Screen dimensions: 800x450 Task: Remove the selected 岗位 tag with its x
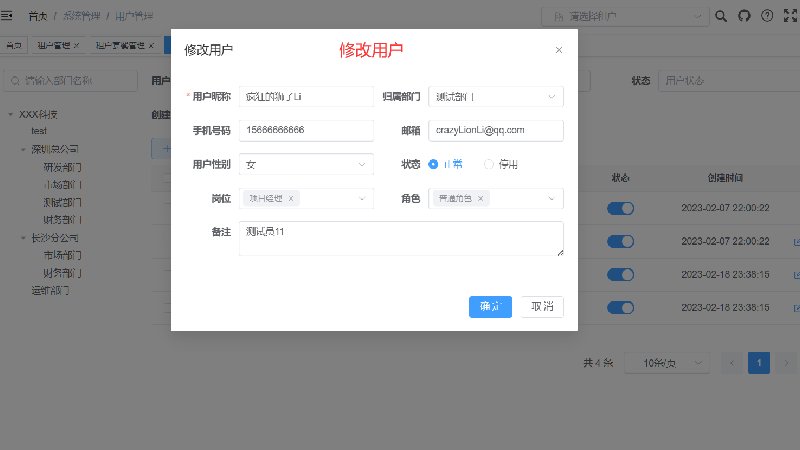point(291,199)
